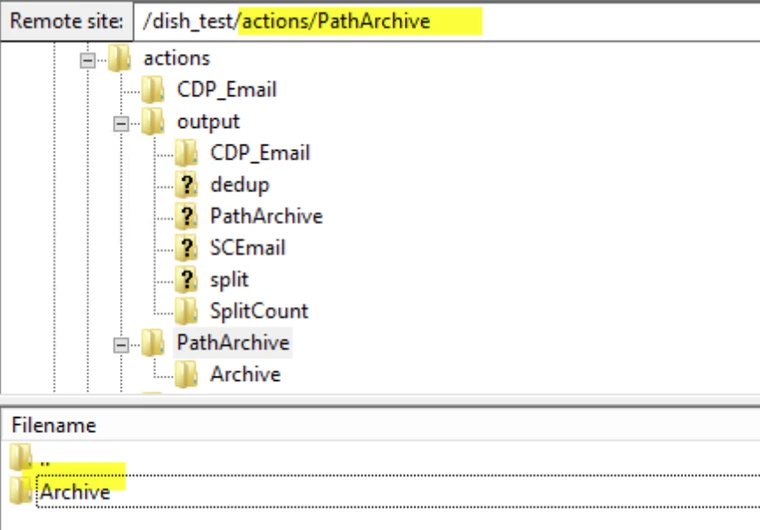Screen dimensions: 760x530
Task: Click the parent directory folder icon
Action: [x=21, y=459]
